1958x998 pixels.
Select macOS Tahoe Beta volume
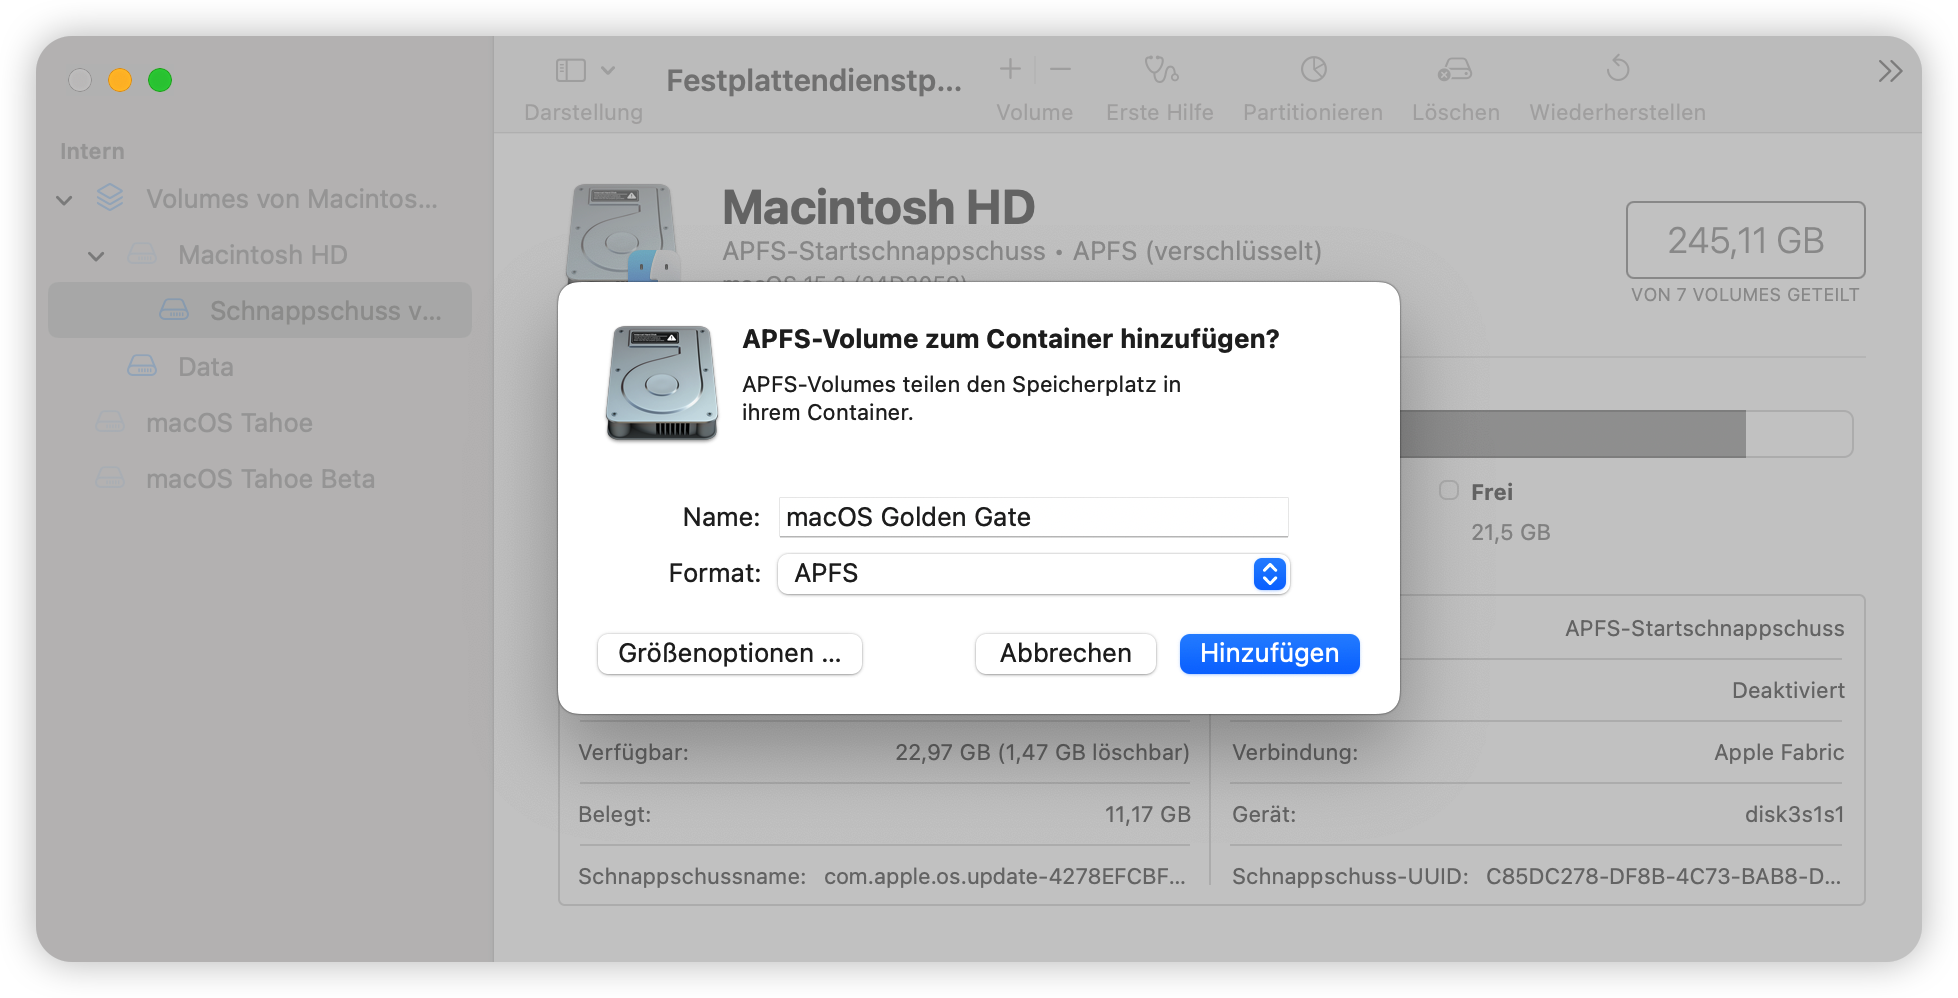(x=260, y=479)
